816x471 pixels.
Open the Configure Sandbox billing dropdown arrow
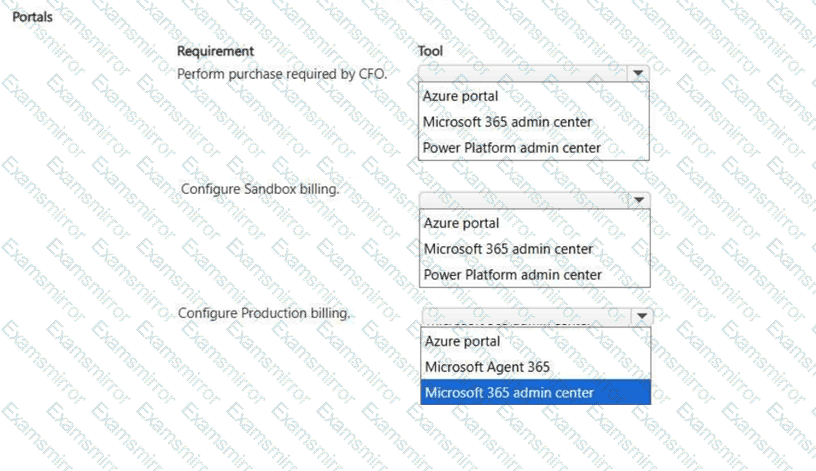[x=639, y=200]
